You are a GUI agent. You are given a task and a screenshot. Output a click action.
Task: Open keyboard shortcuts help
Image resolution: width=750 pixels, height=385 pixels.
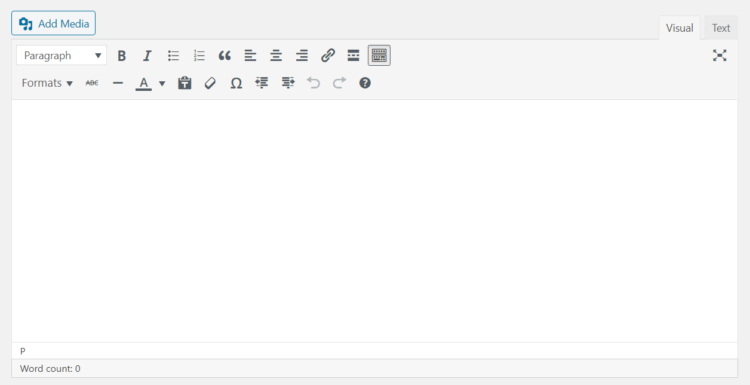tap(365, 83)
